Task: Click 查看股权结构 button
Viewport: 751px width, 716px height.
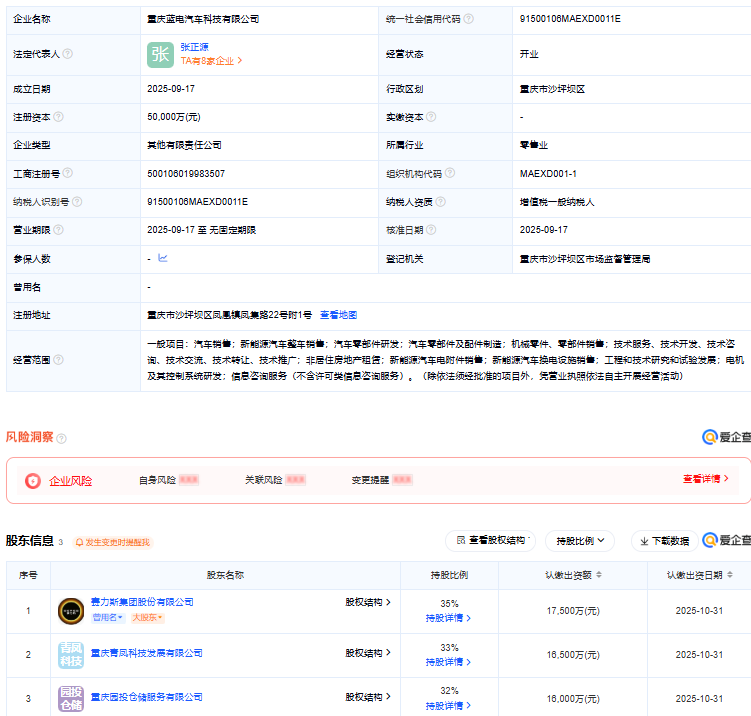Action: (x=490, y=541)
